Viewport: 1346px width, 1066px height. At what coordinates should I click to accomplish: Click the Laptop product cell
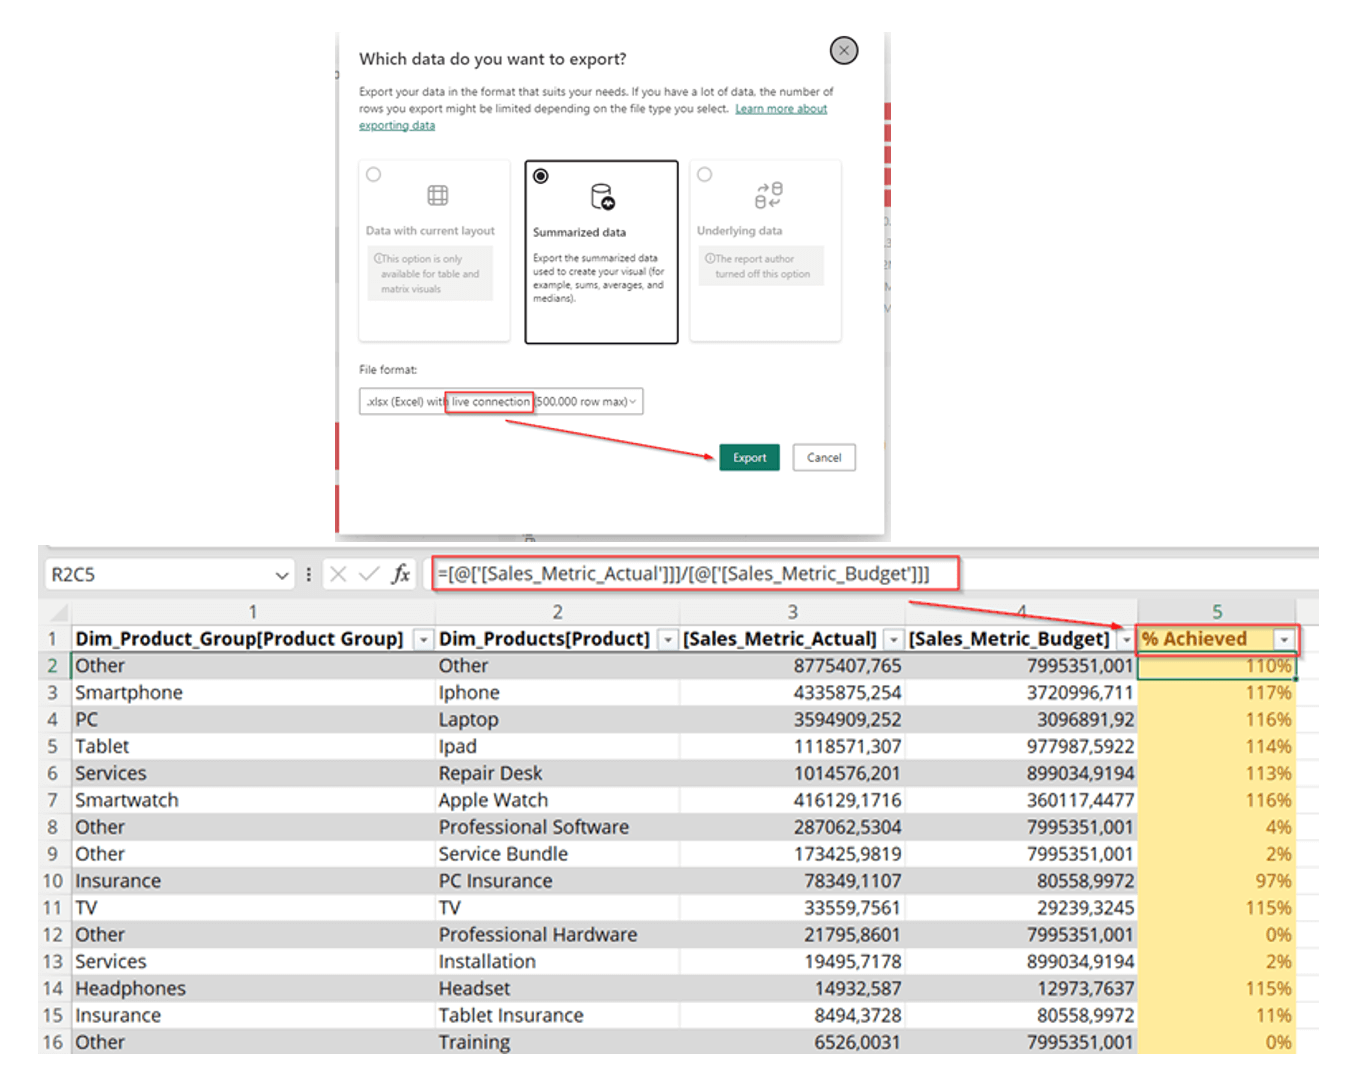point(558,720)
